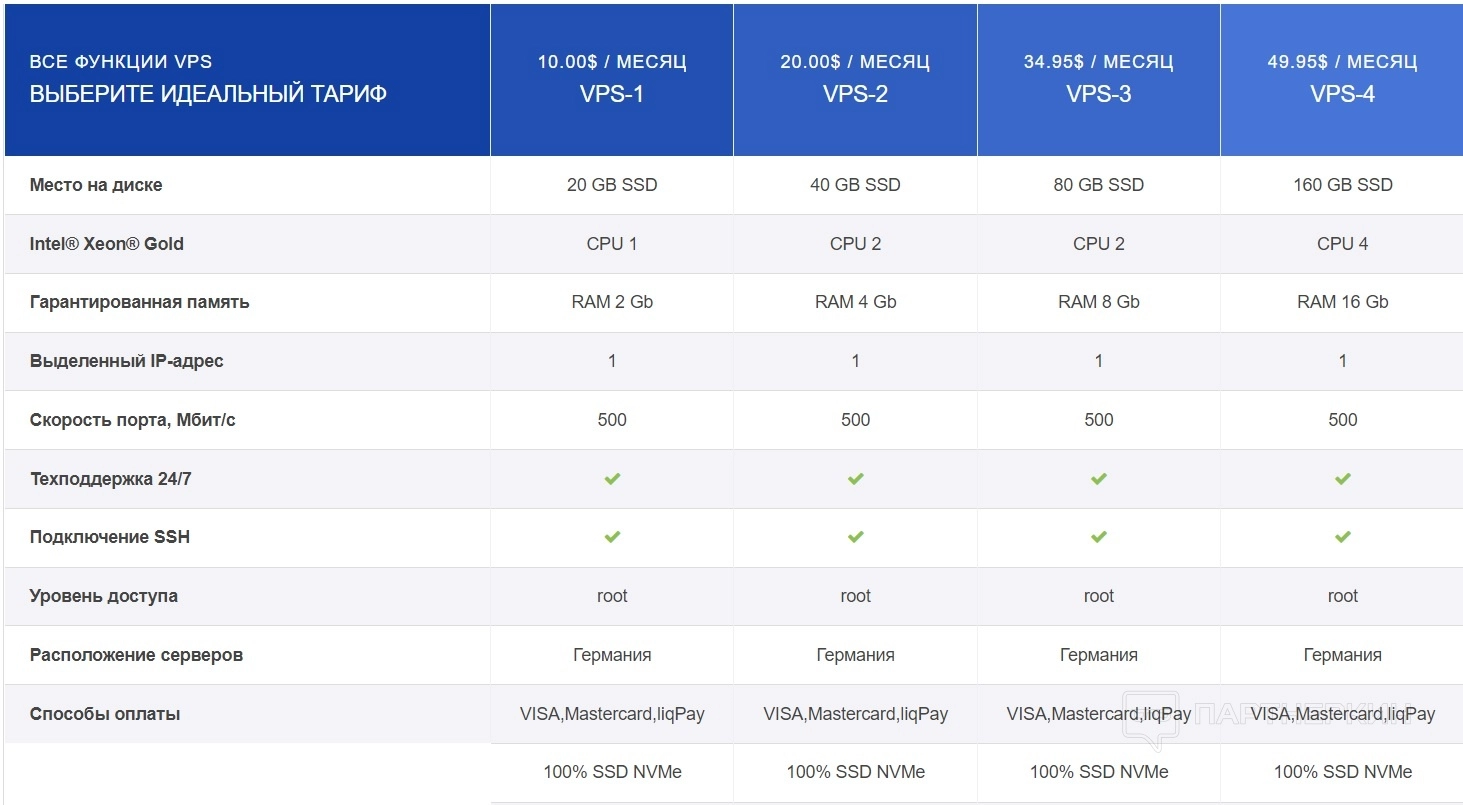The image size is (1463, 805).
Task: Click the Подключение SSH checkmark for VPS-2
Action: point(855,537)
